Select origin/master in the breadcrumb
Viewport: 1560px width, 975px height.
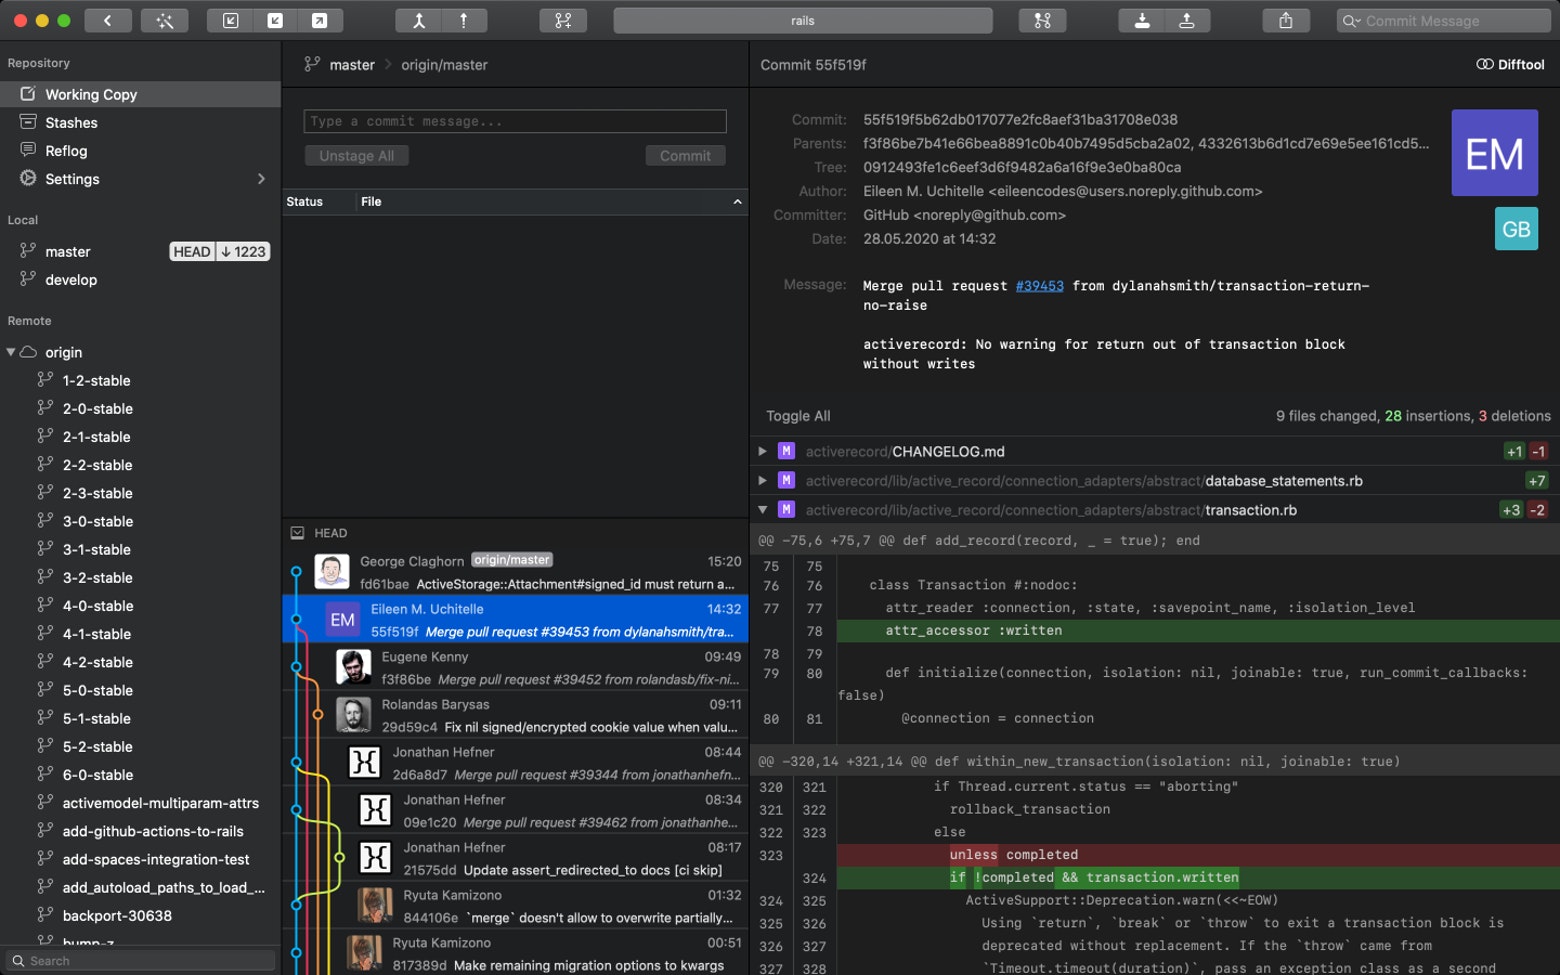click(x=443, y=64)
